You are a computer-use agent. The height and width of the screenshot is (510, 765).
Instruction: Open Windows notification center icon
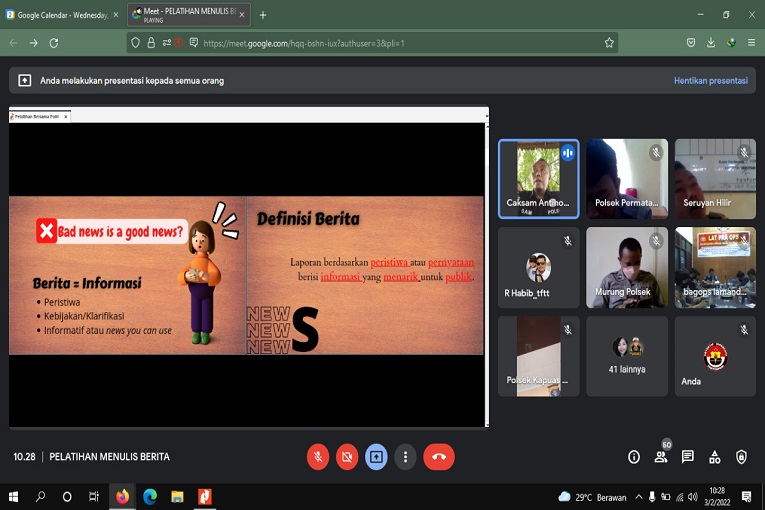[746, 497]
